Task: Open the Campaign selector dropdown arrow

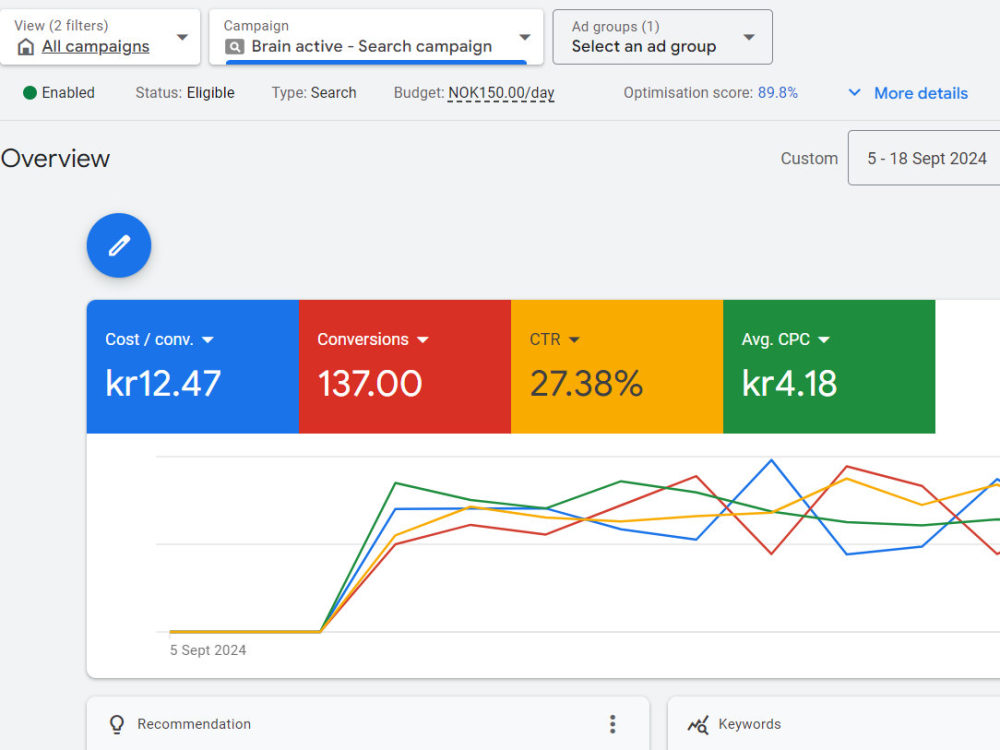Action: (525, 37)
